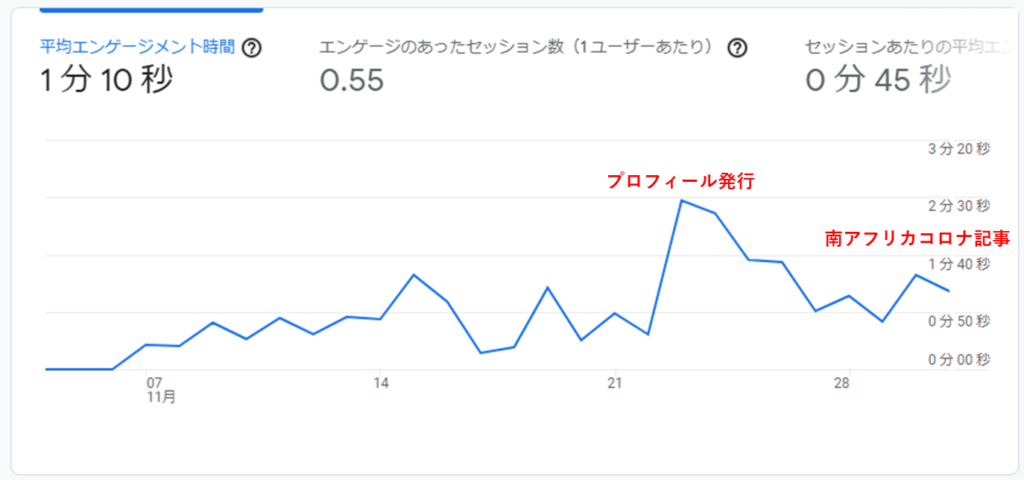
Task: Click the 1分40秒 y-axis label
Action: point(959,263)
